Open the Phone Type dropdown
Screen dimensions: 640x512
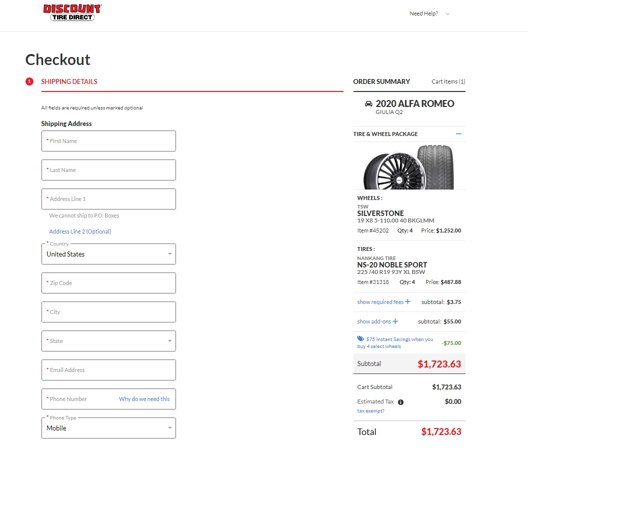109,428
